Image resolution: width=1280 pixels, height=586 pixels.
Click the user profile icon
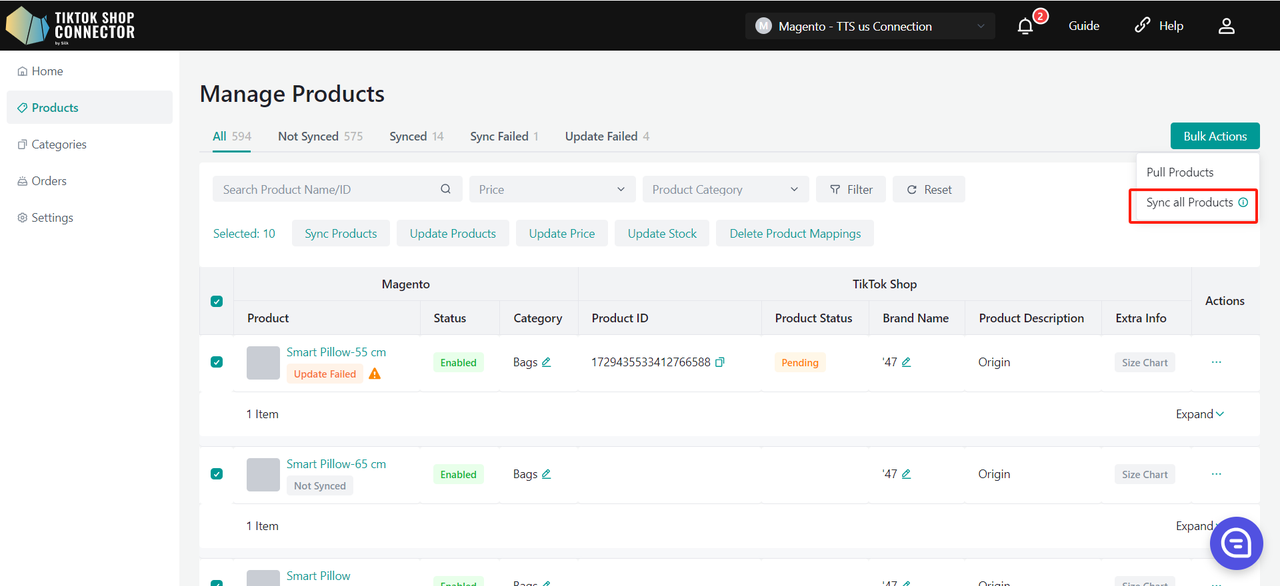1226,26
